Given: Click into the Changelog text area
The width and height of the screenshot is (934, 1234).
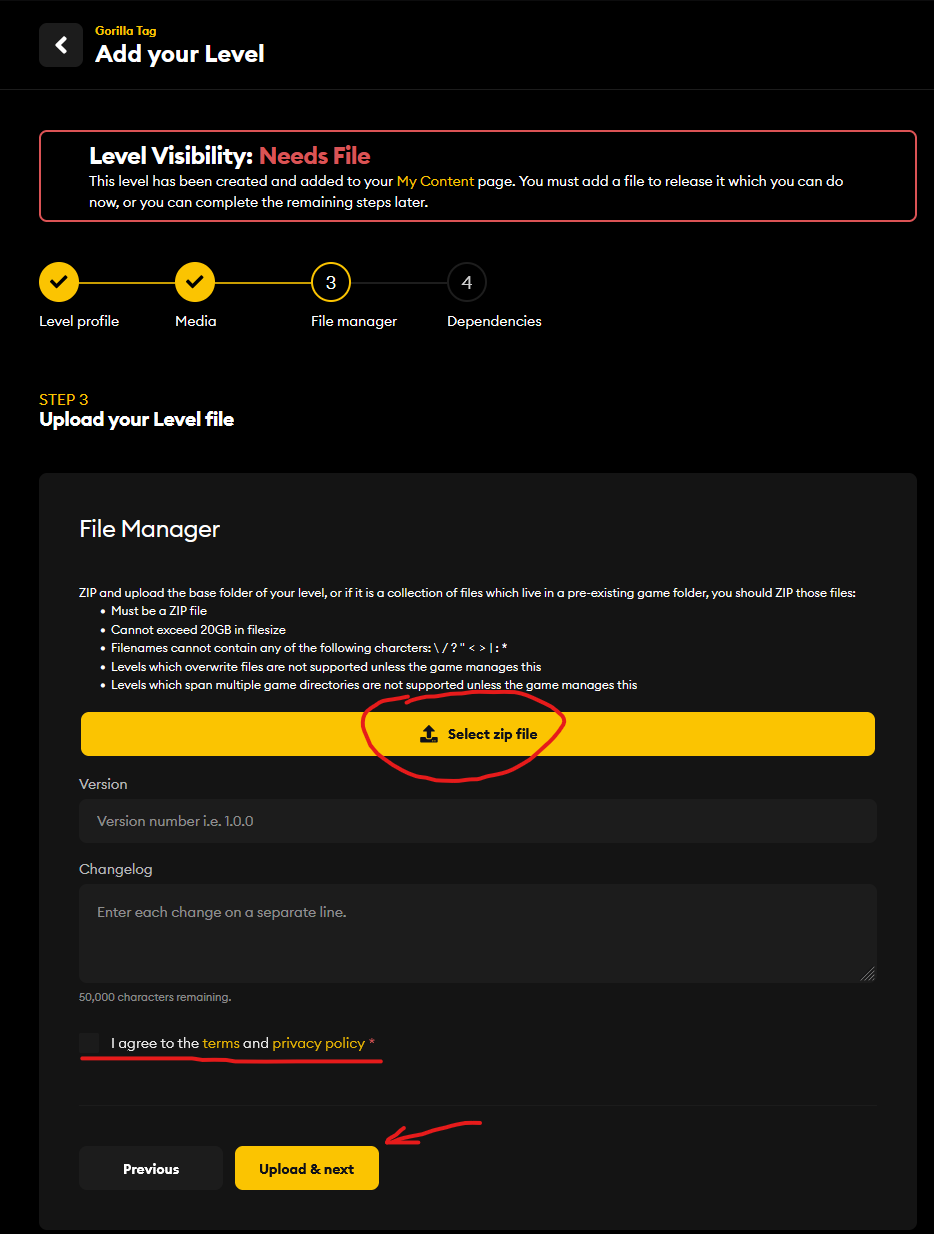Looking at the screenshot, I should click(478, 932).
